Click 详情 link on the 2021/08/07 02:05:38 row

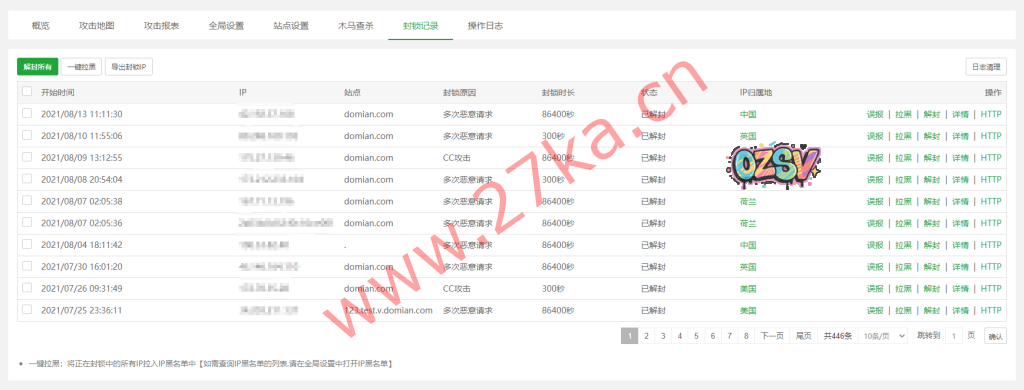(960, 201)
